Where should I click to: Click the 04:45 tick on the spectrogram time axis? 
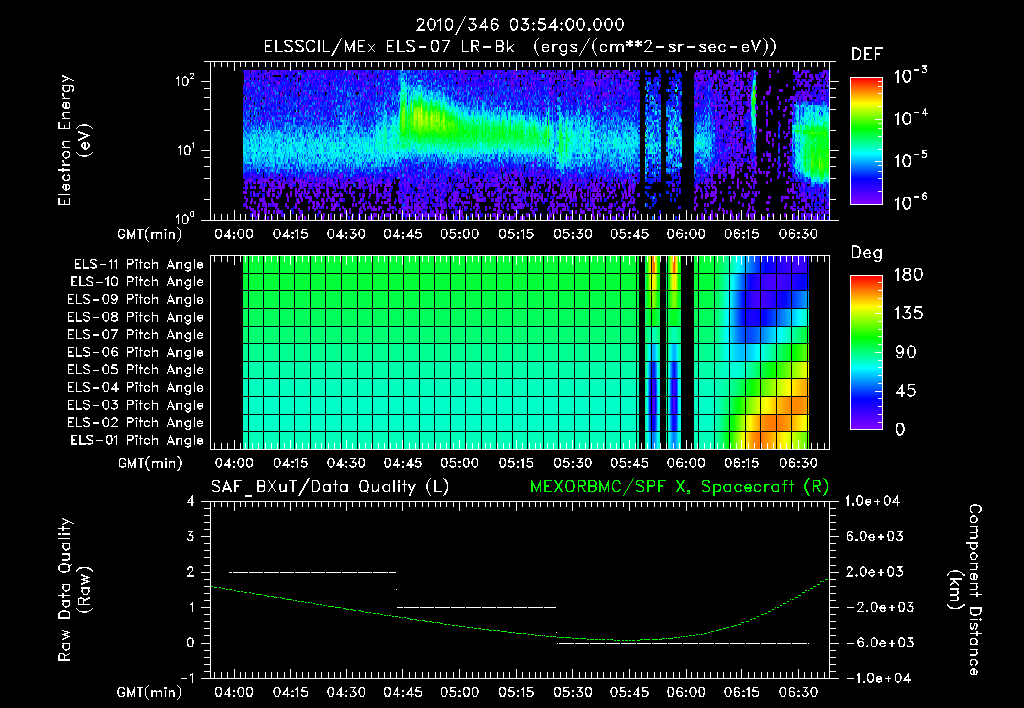coord(402,234)
